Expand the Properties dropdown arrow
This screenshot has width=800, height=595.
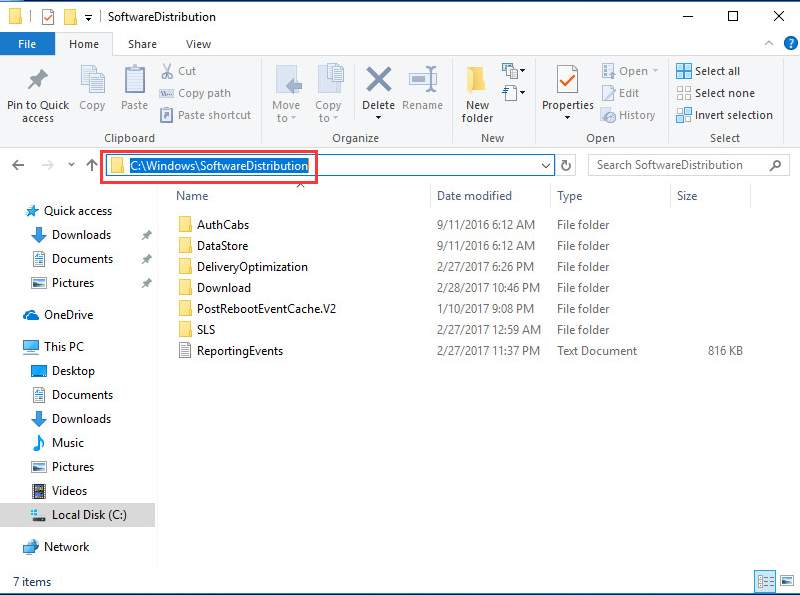pyautogui.click(x=567, y=118)
